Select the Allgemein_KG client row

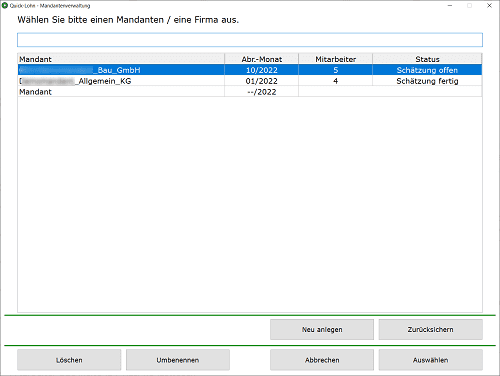[250, 81]
